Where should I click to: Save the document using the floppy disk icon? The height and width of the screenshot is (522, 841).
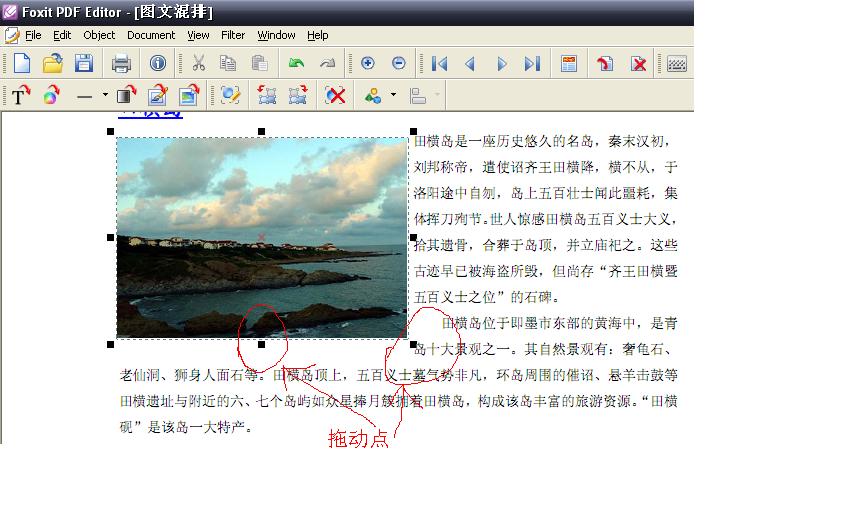click(x=84, y=64)
